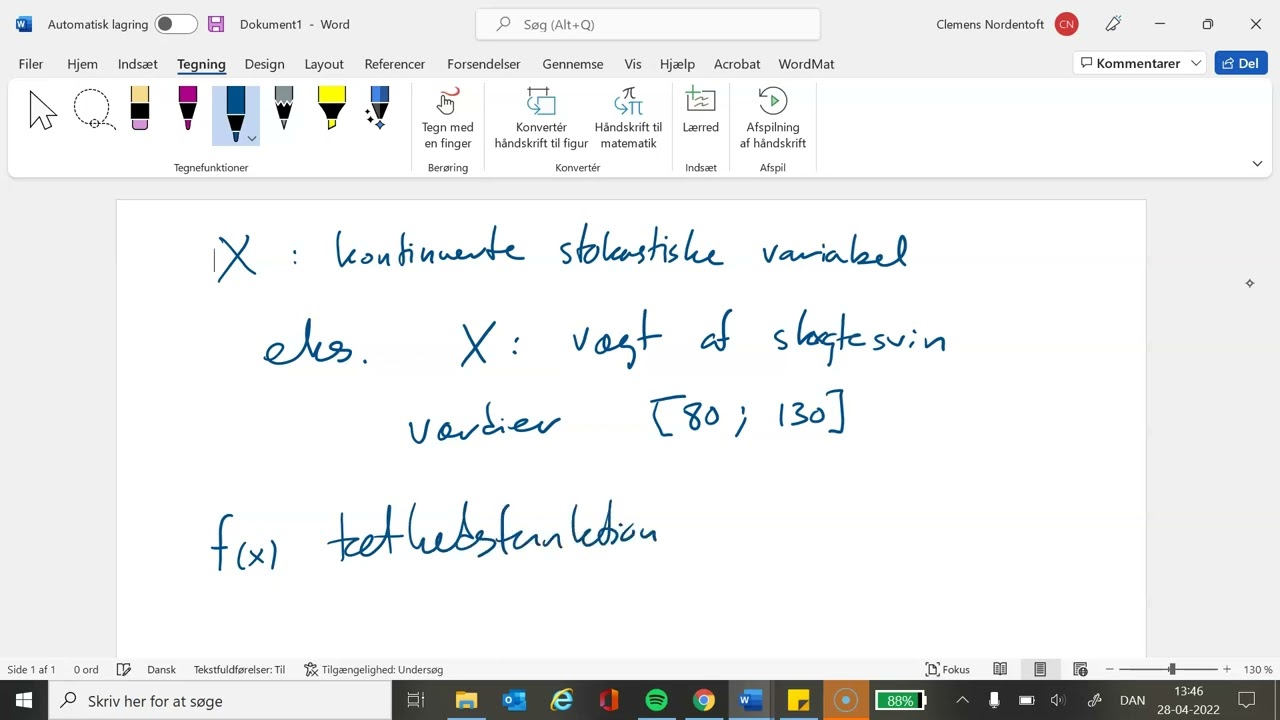The height and width of the screenshot is (720, 1280).
Task: Click Tilgængelighed: Undersøg in status bar
Action: pyautogui.click(x=373, y=669)
